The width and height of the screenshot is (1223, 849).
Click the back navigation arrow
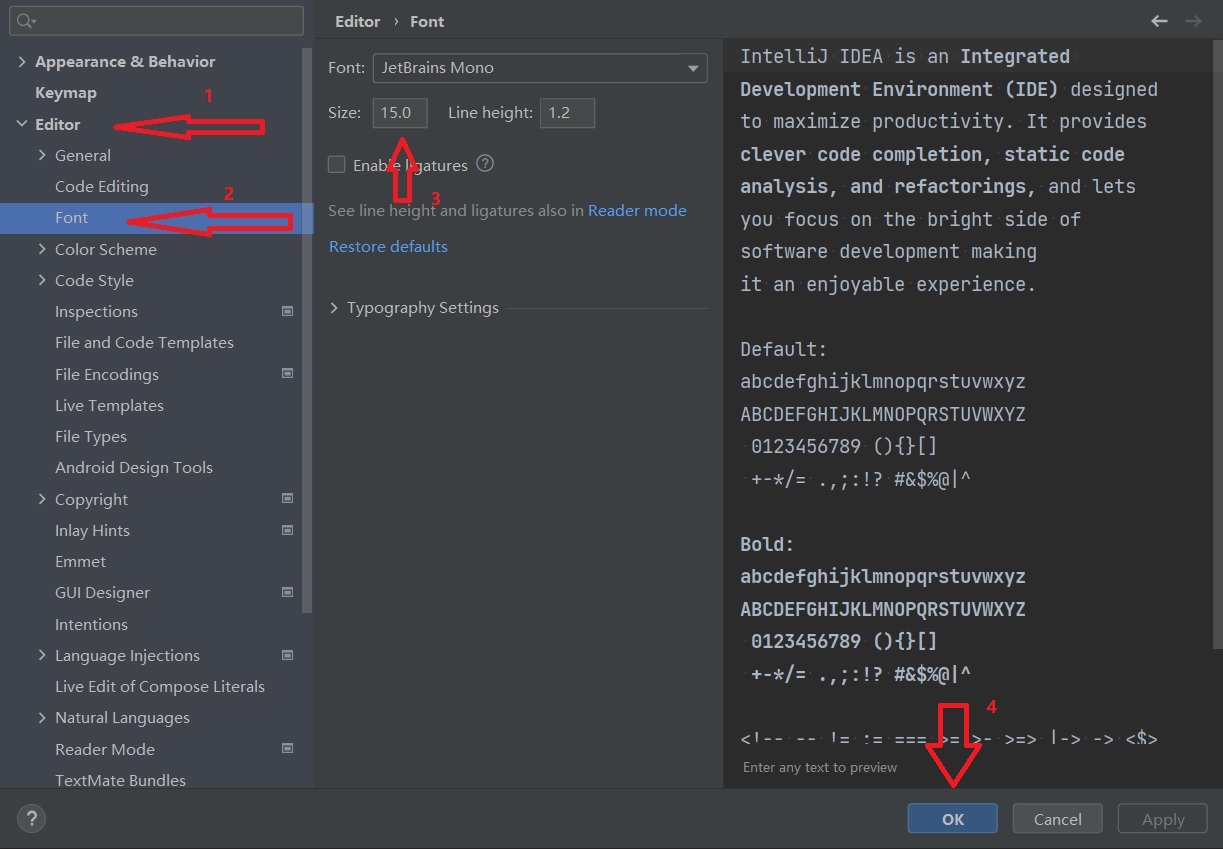click(x=1159, y=21)
